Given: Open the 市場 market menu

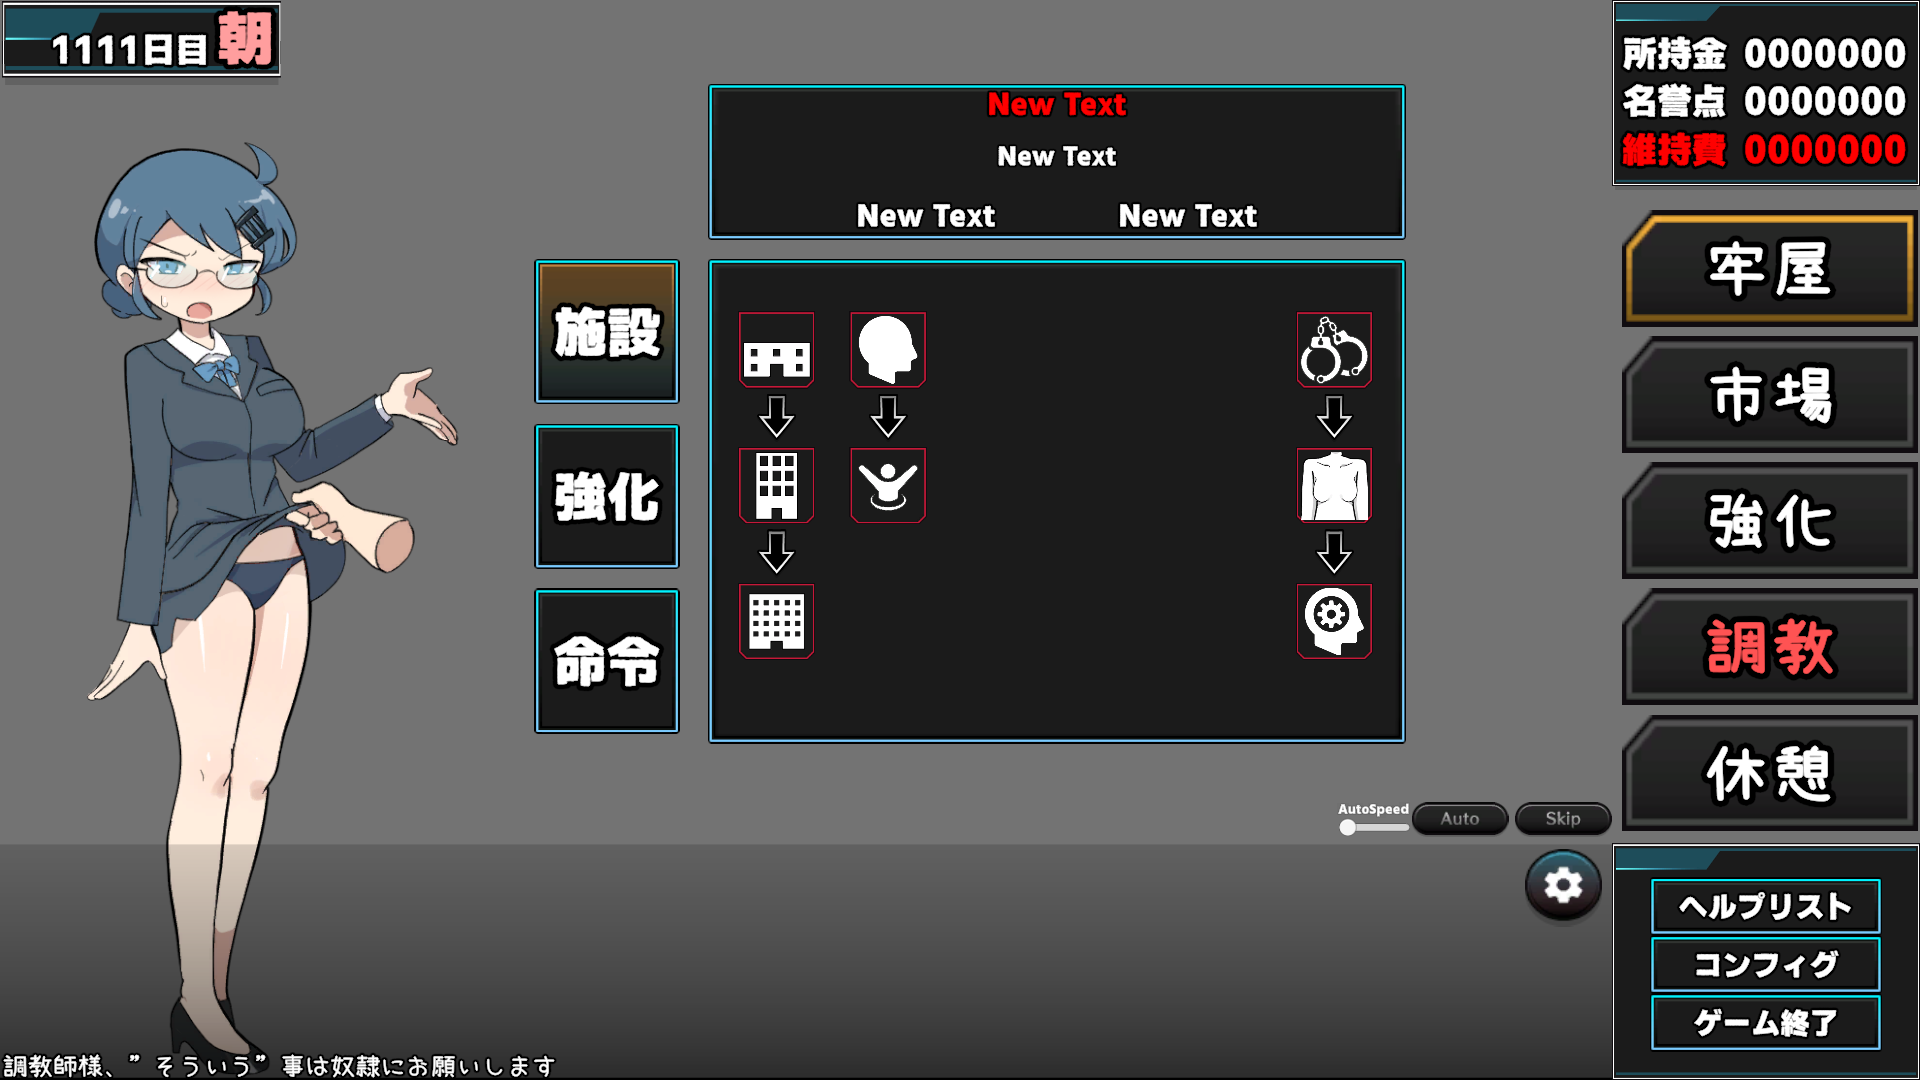Looking at the screenshot, I should (1768, 396).
